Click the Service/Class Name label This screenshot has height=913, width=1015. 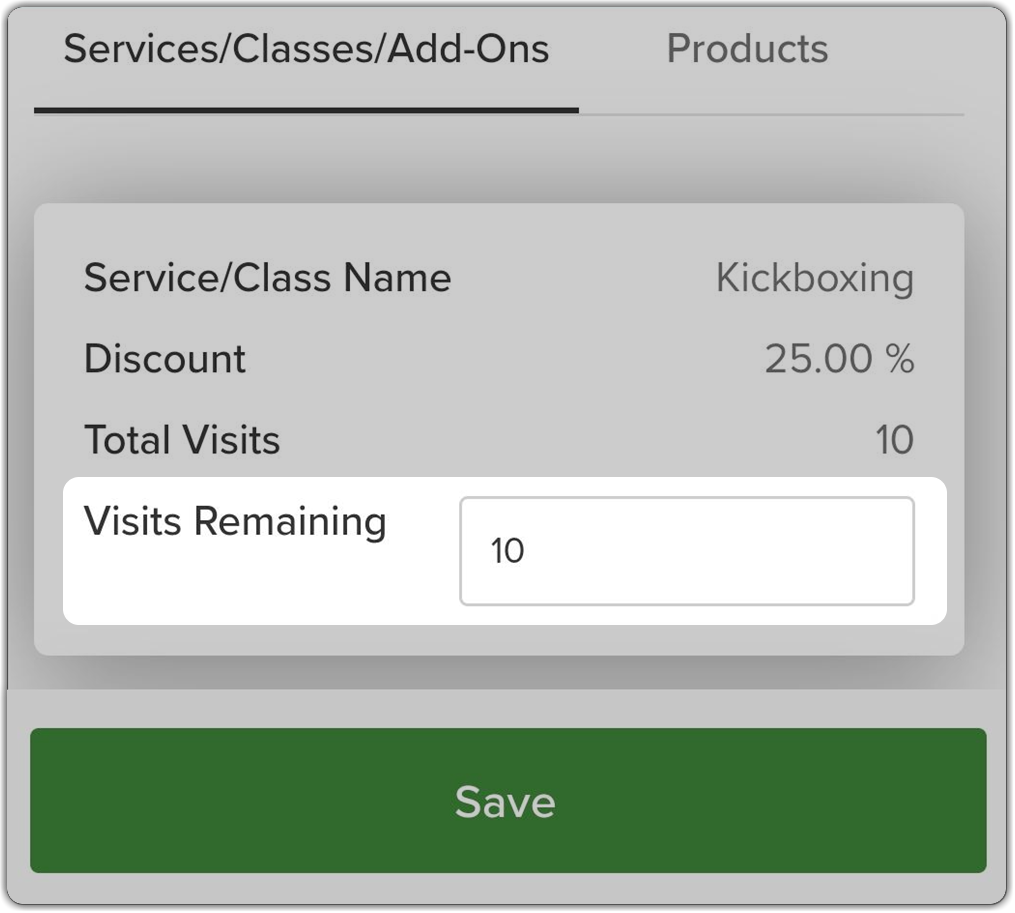tap(267, 278)
